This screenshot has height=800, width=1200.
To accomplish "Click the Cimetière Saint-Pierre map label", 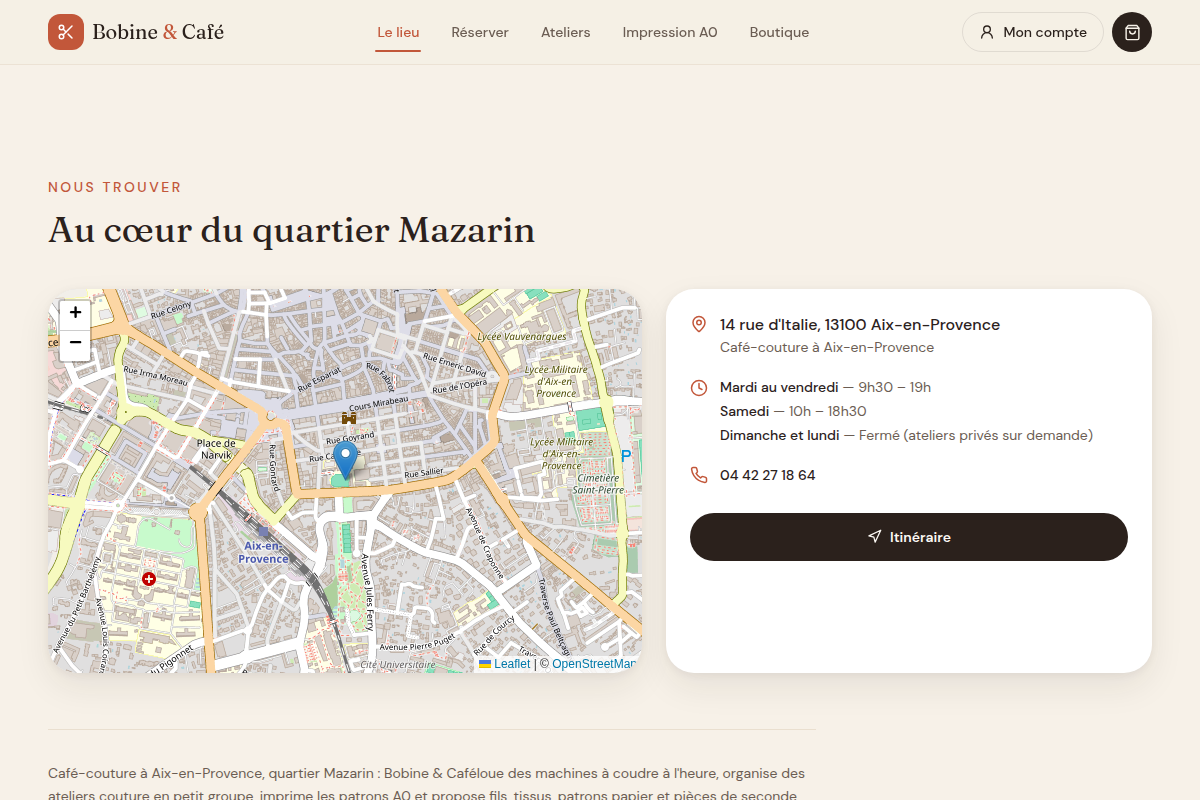I will pyautogui.click(x=598, y=484).
